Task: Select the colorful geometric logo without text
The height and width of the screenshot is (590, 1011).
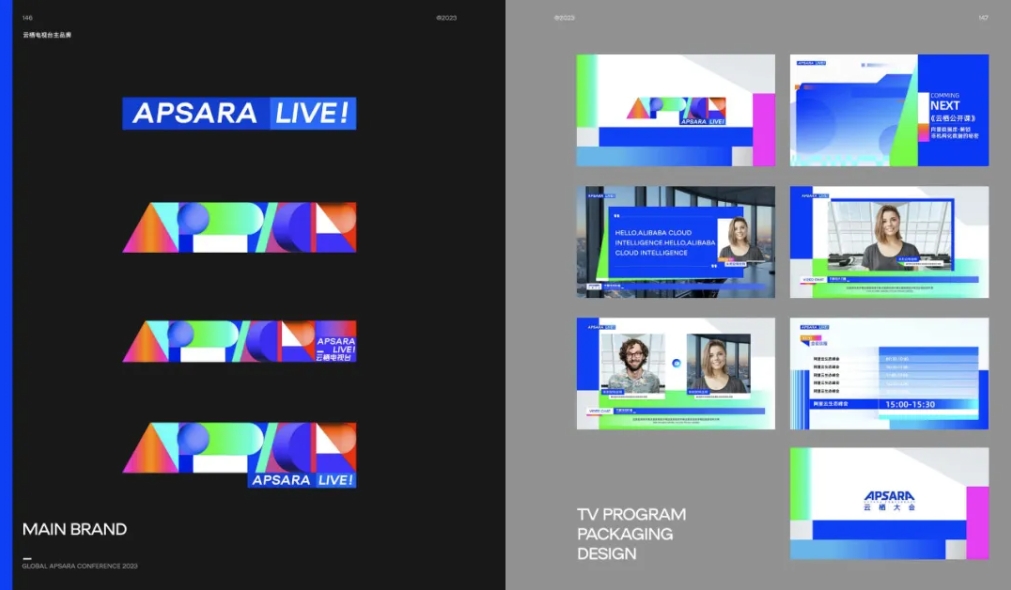Action: coord(239,228)
